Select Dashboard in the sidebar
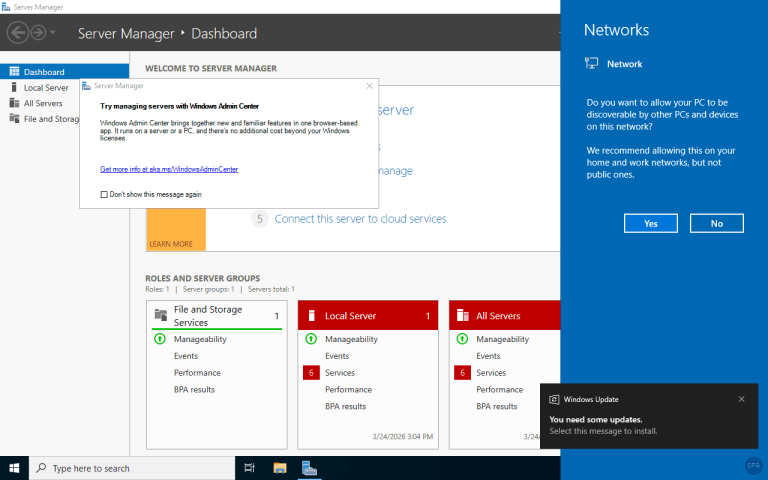768x480 pixels. (x=64, y=72)
